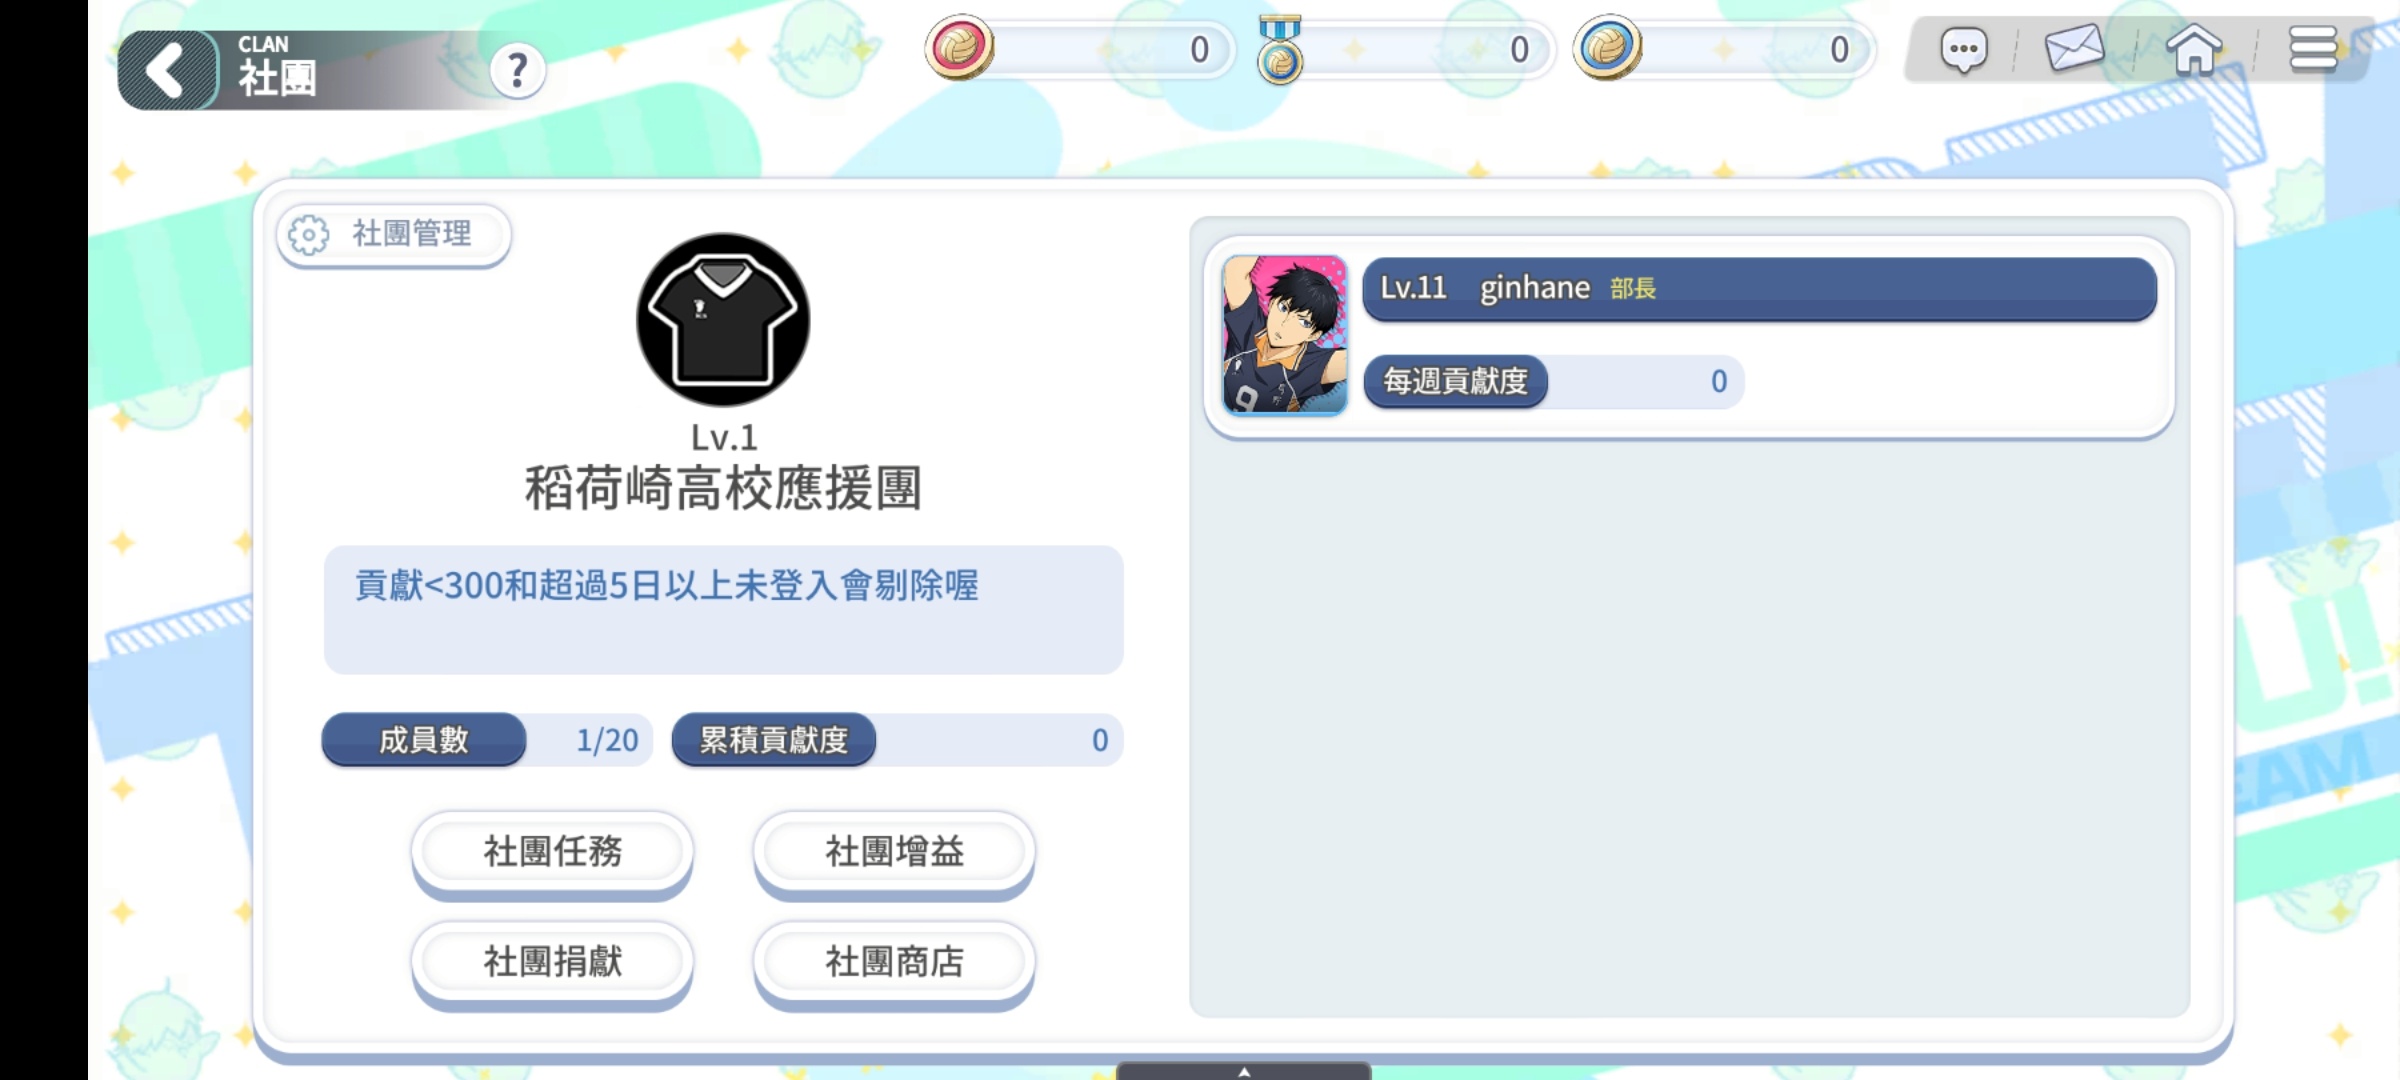The height and width of the screenshot is (1080, 2400).
Task: Open 社團商店 club shop
Action: [x=894, y=961]
